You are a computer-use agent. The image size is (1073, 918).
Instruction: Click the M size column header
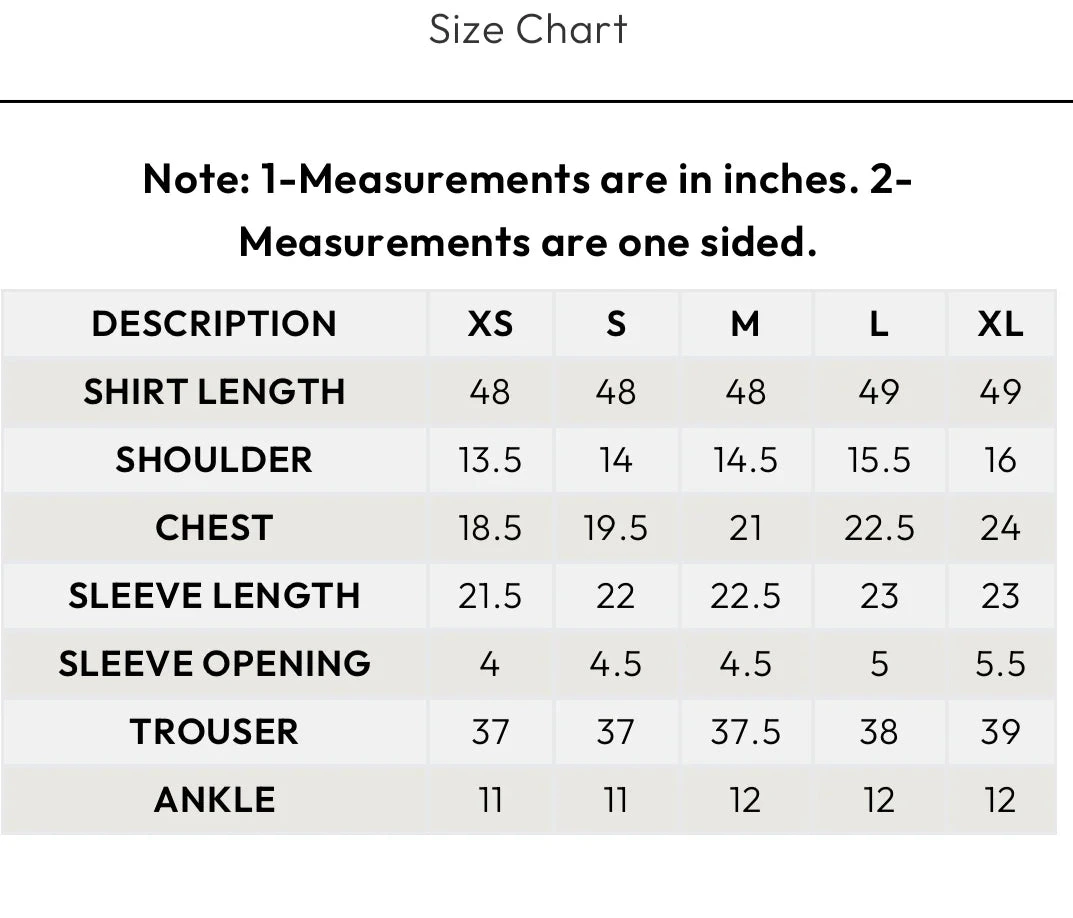coord(746,324)
